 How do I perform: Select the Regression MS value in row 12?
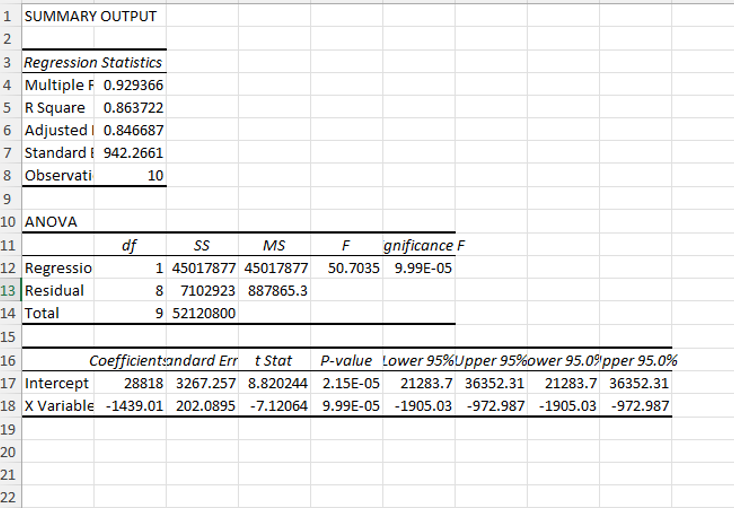tap(274, 268)
